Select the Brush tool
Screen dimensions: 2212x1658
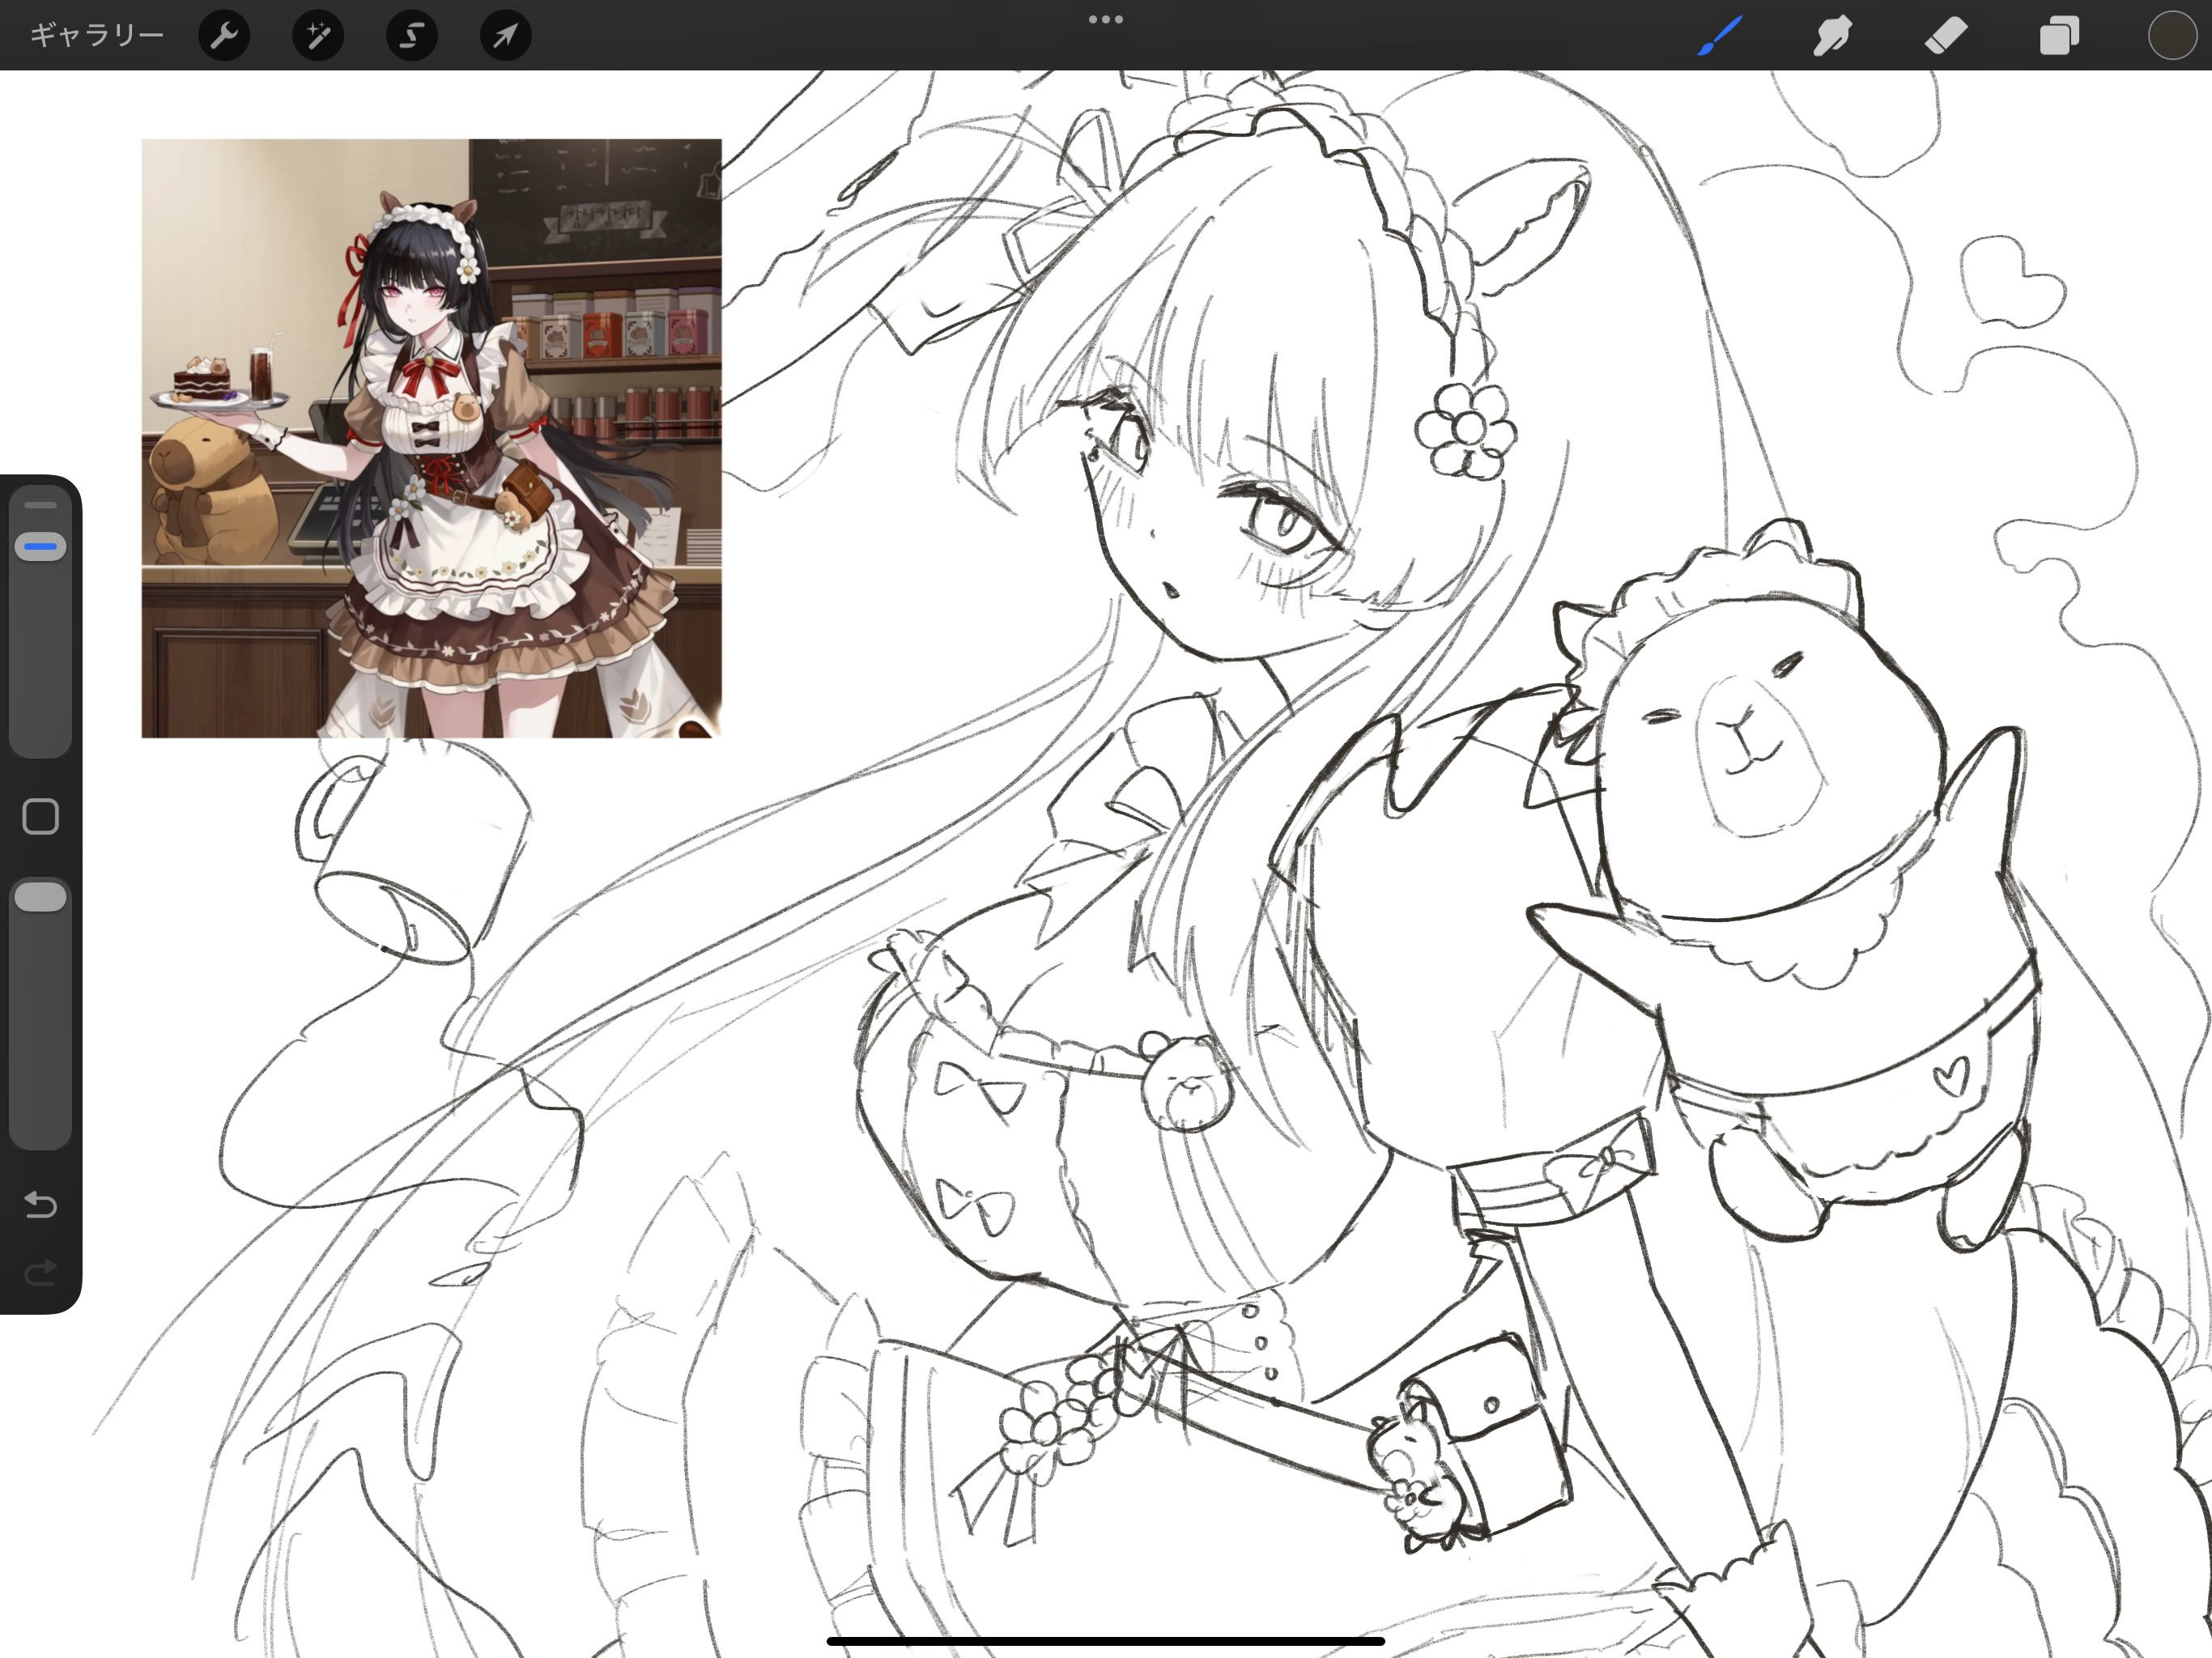coord(1720,36)
